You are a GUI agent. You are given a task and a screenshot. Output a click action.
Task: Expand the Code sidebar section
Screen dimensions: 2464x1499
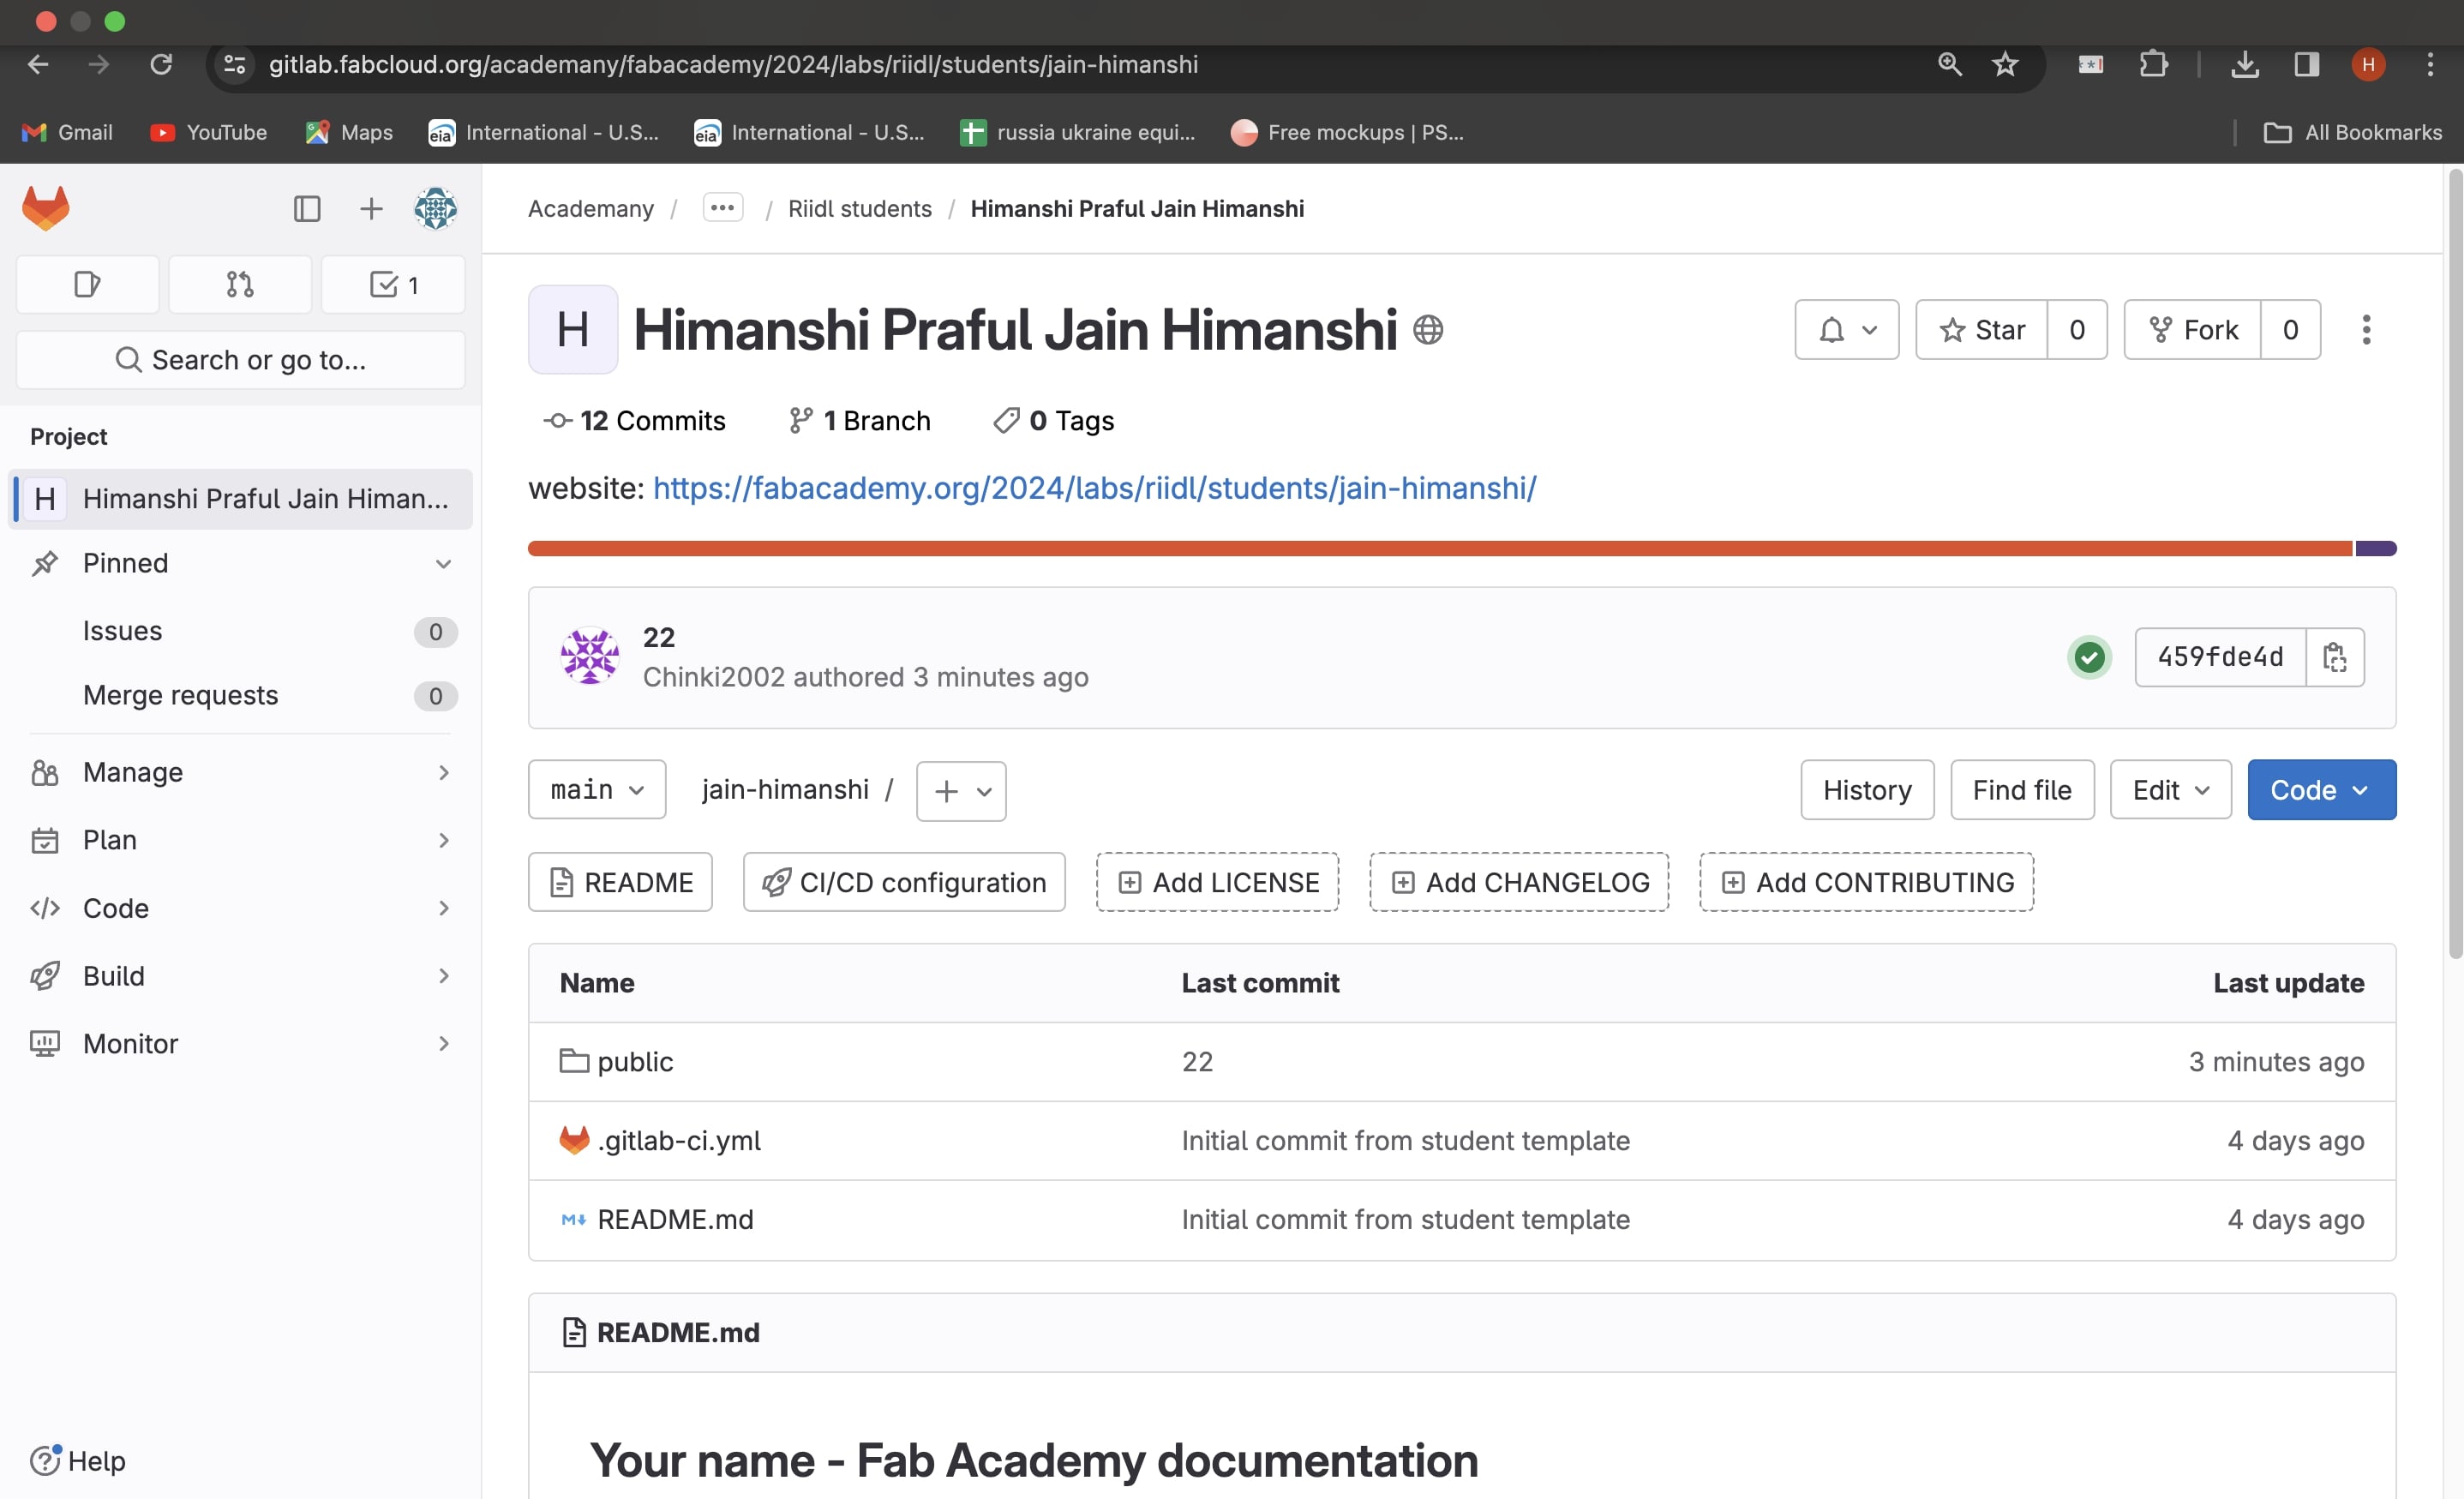[240, 908]
